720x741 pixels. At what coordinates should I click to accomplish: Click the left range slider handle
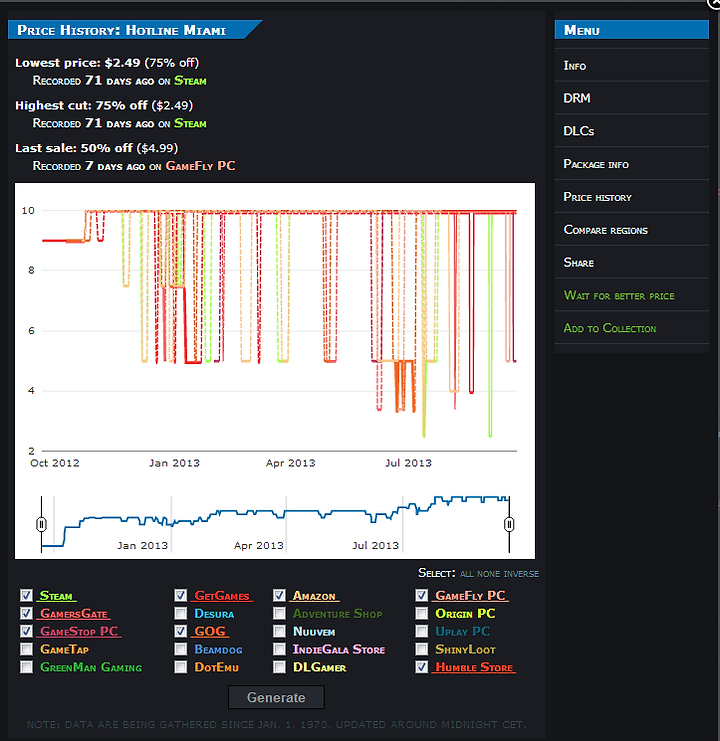41,524
